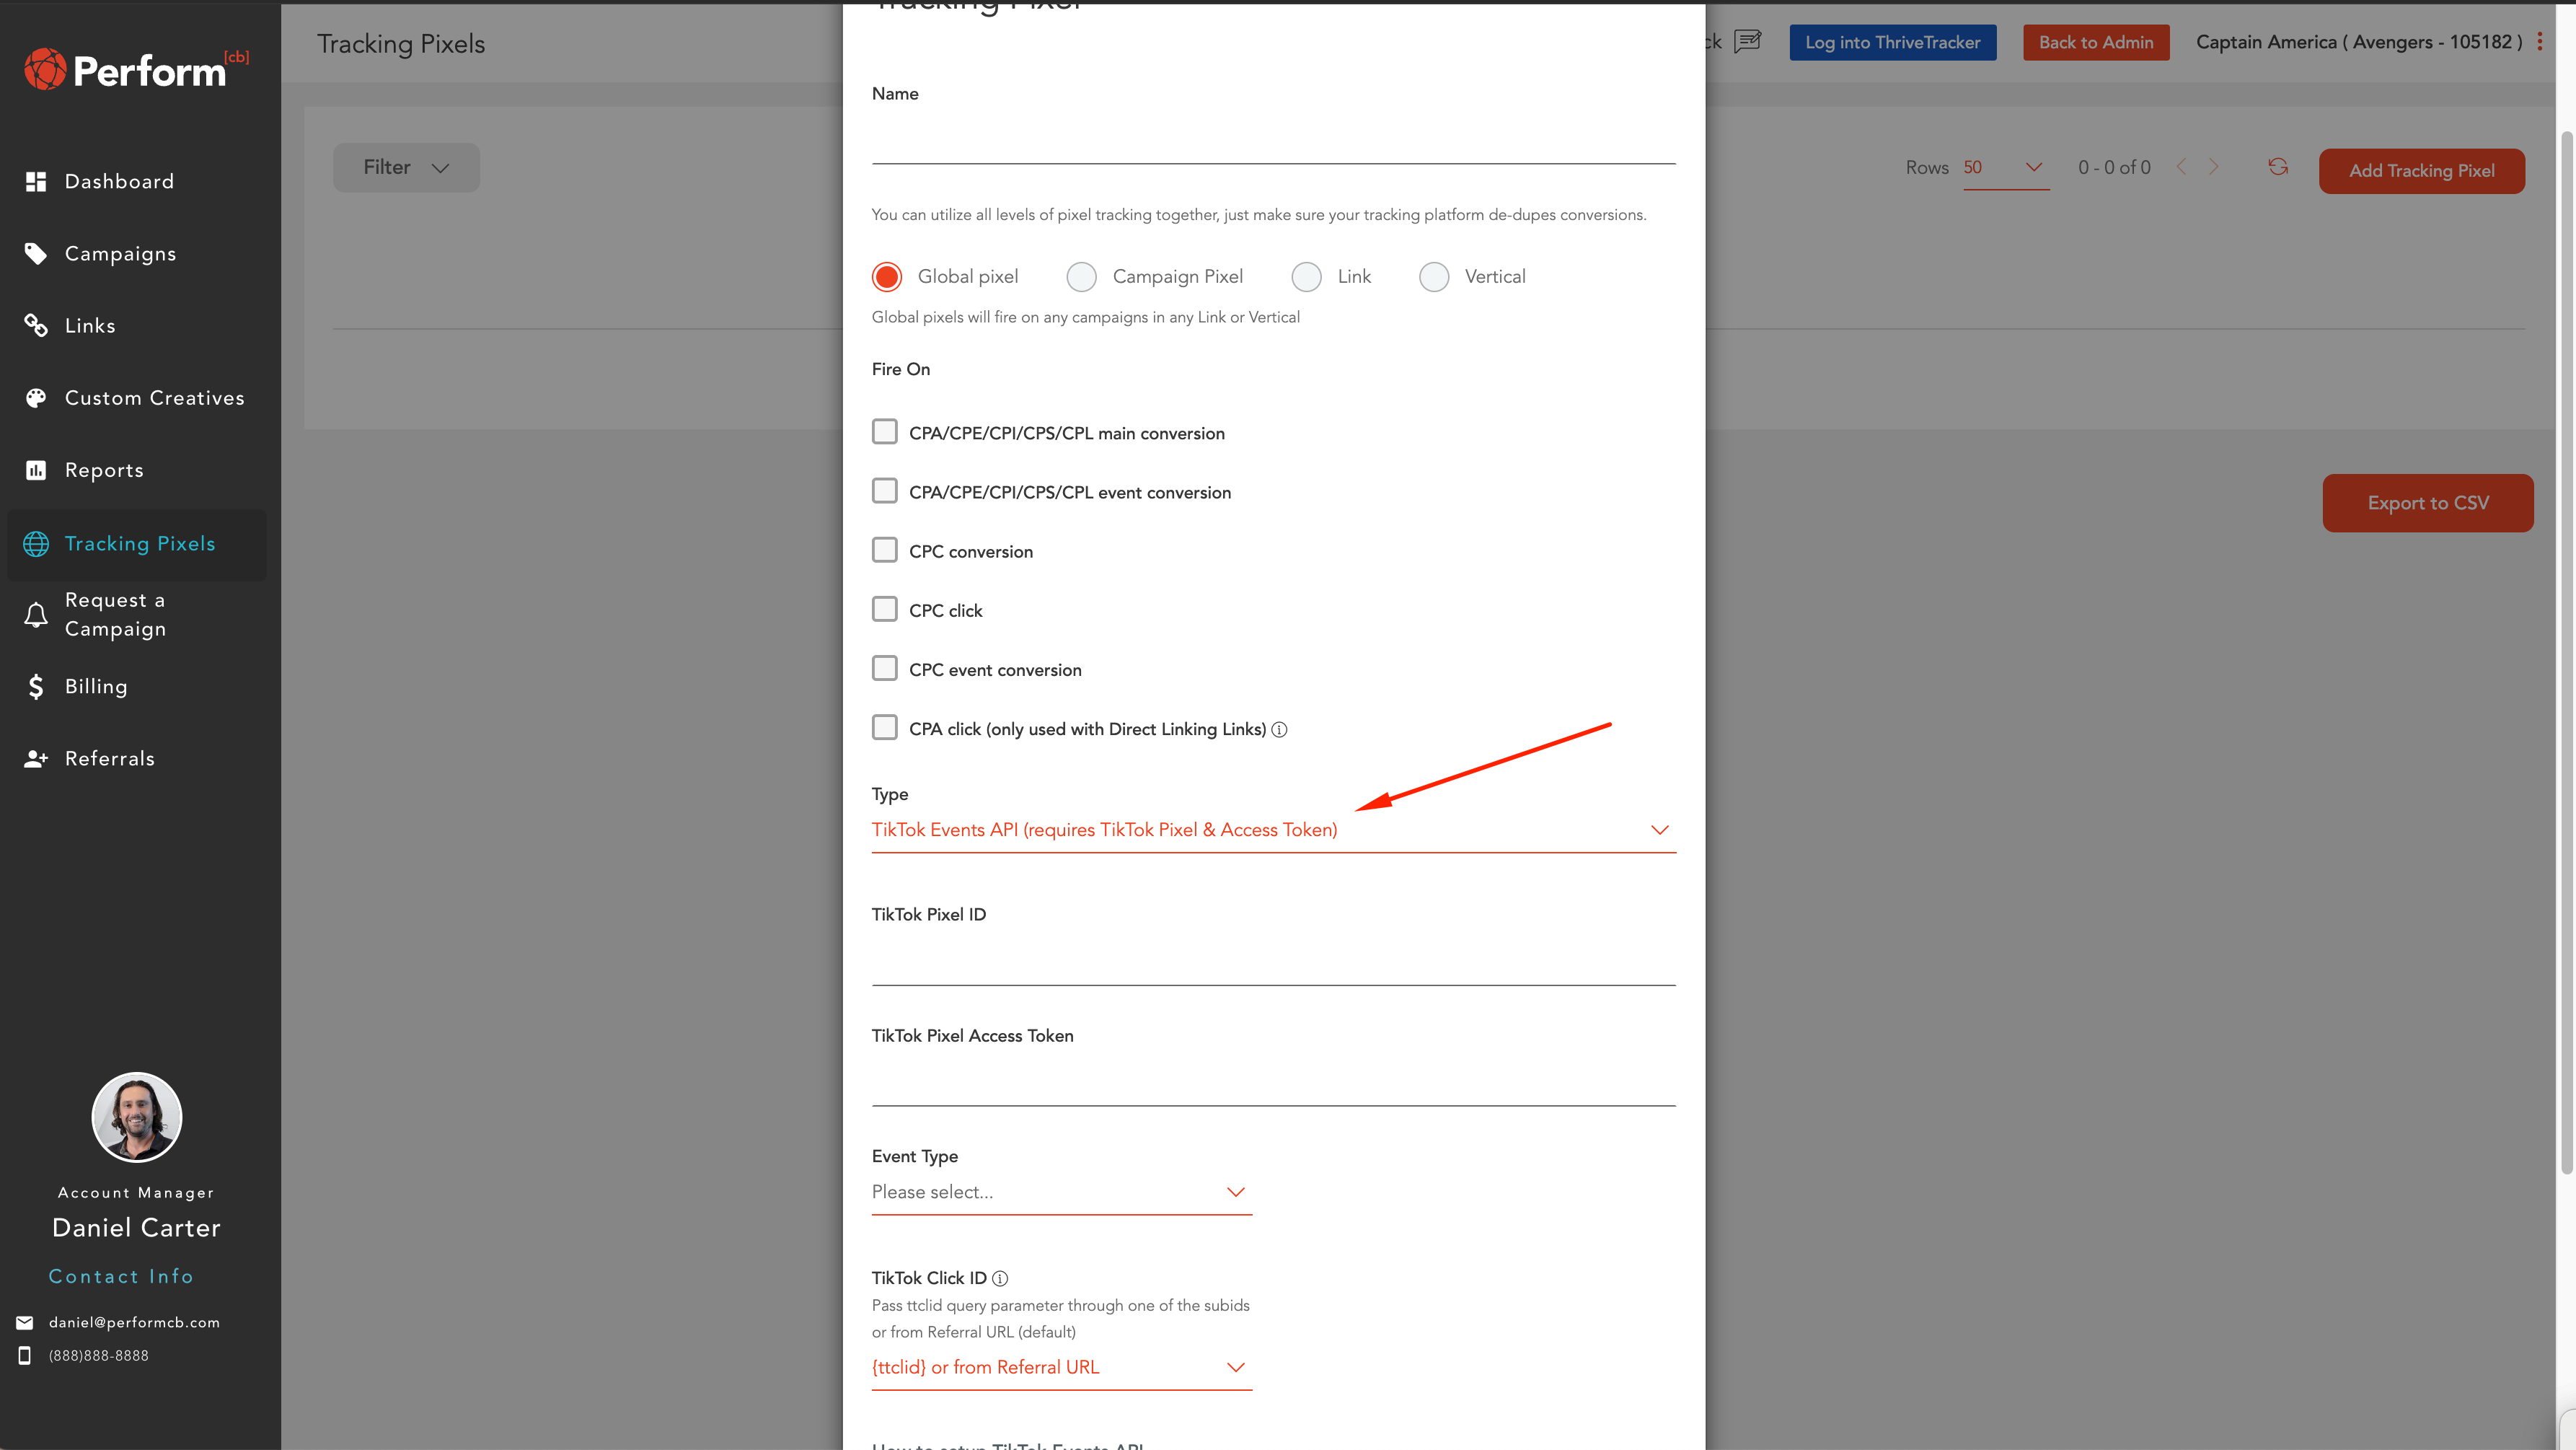Click the feedback note icon in header
2576x1450 pixels.
coord(1747,41)
